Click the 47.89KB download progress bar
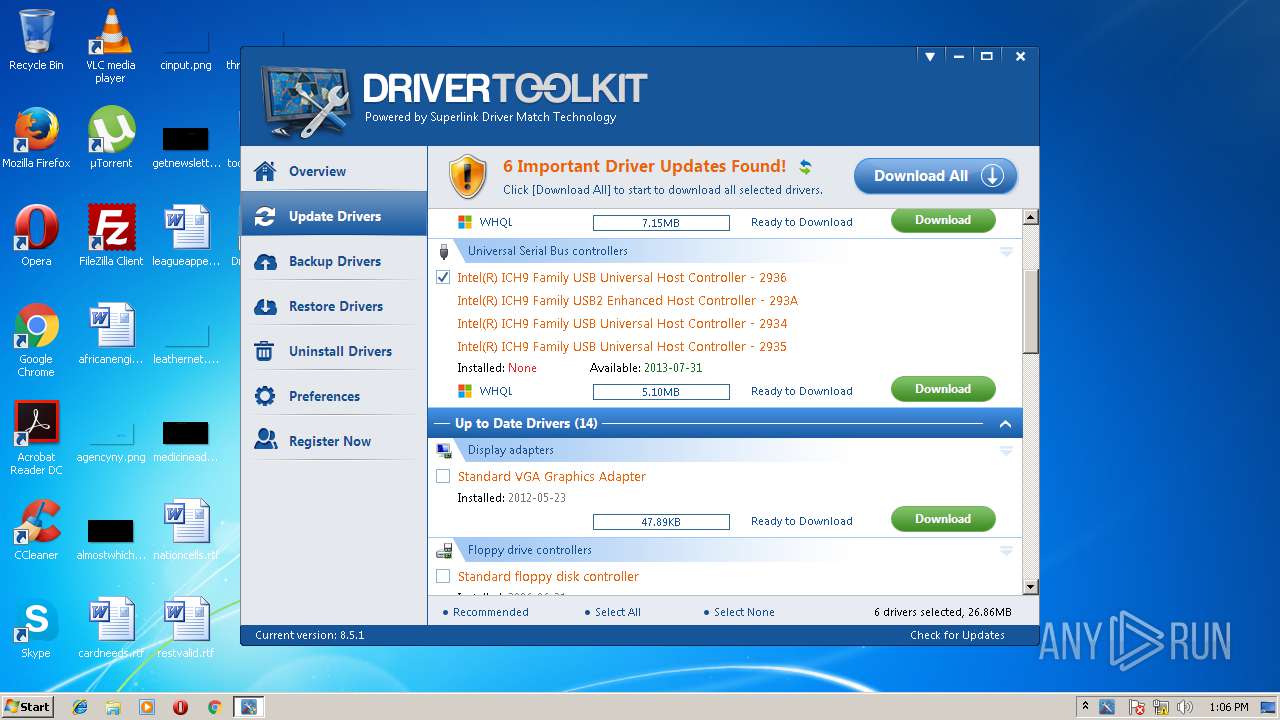The image size is (1280, 720). 661,522
